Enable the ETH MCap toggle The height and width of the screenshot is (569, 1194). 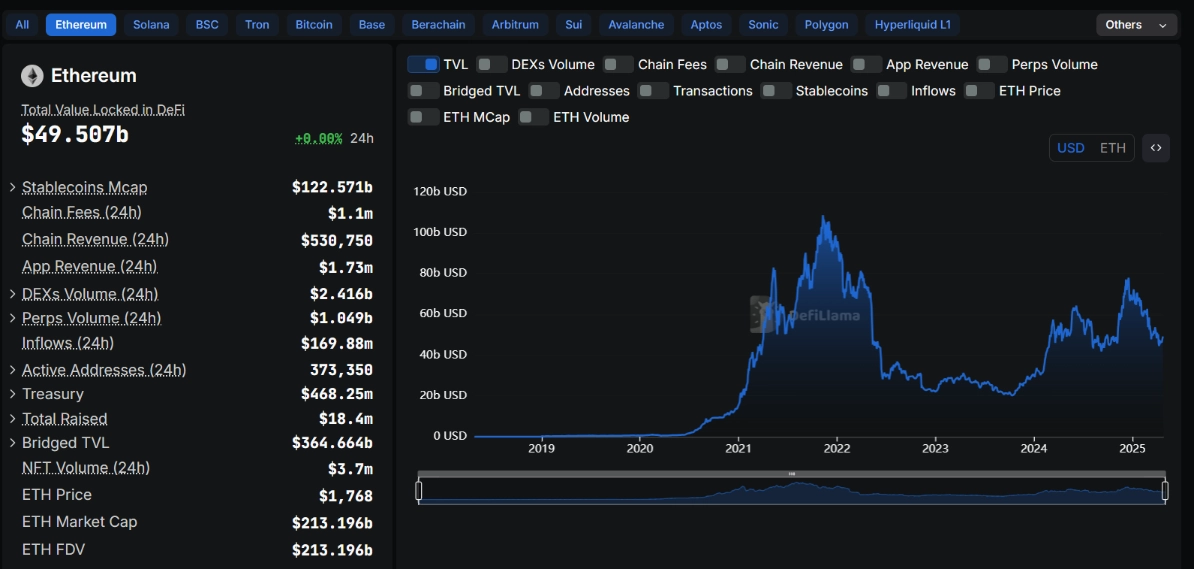(423, 117)
